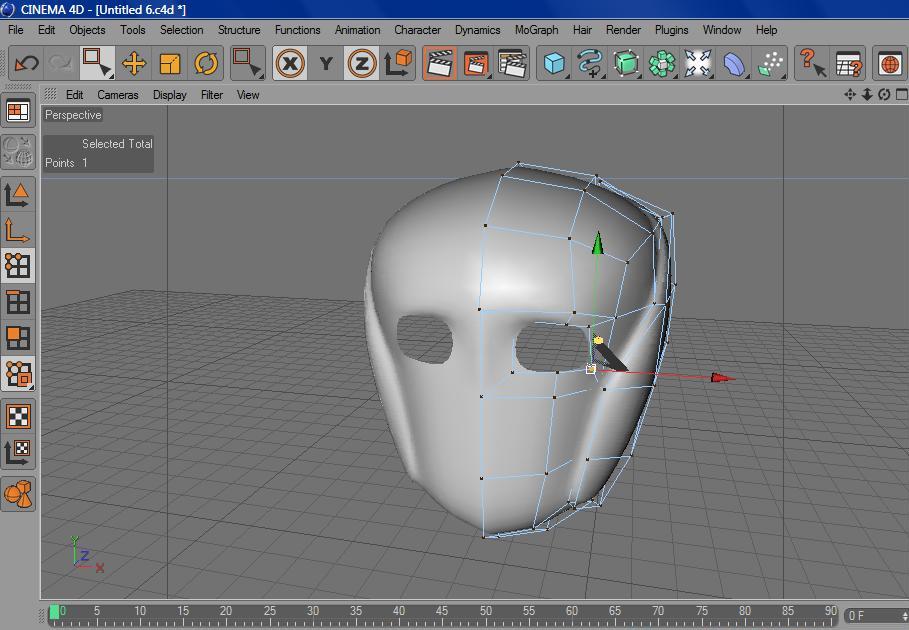Image resolution: width=909 pixels, height=630 pixels.
Task: Click the Perspective viewport label
Action: coord(73,115)
